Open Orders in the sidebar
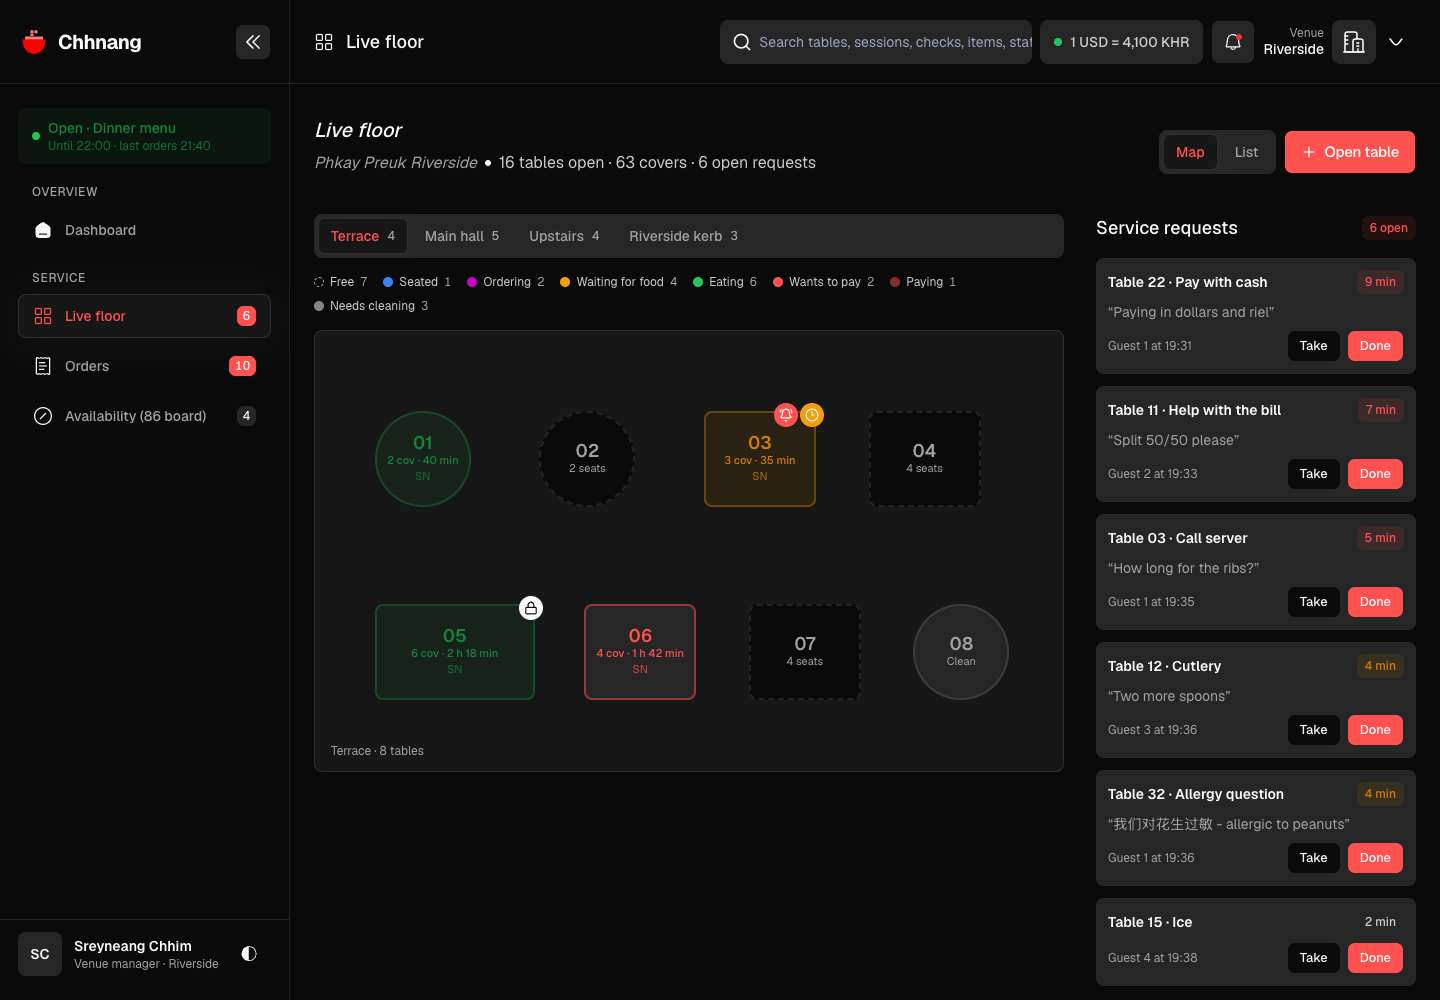This screenshot has width=1440, height=1000. pyautogui.click(x=144, y=366)
